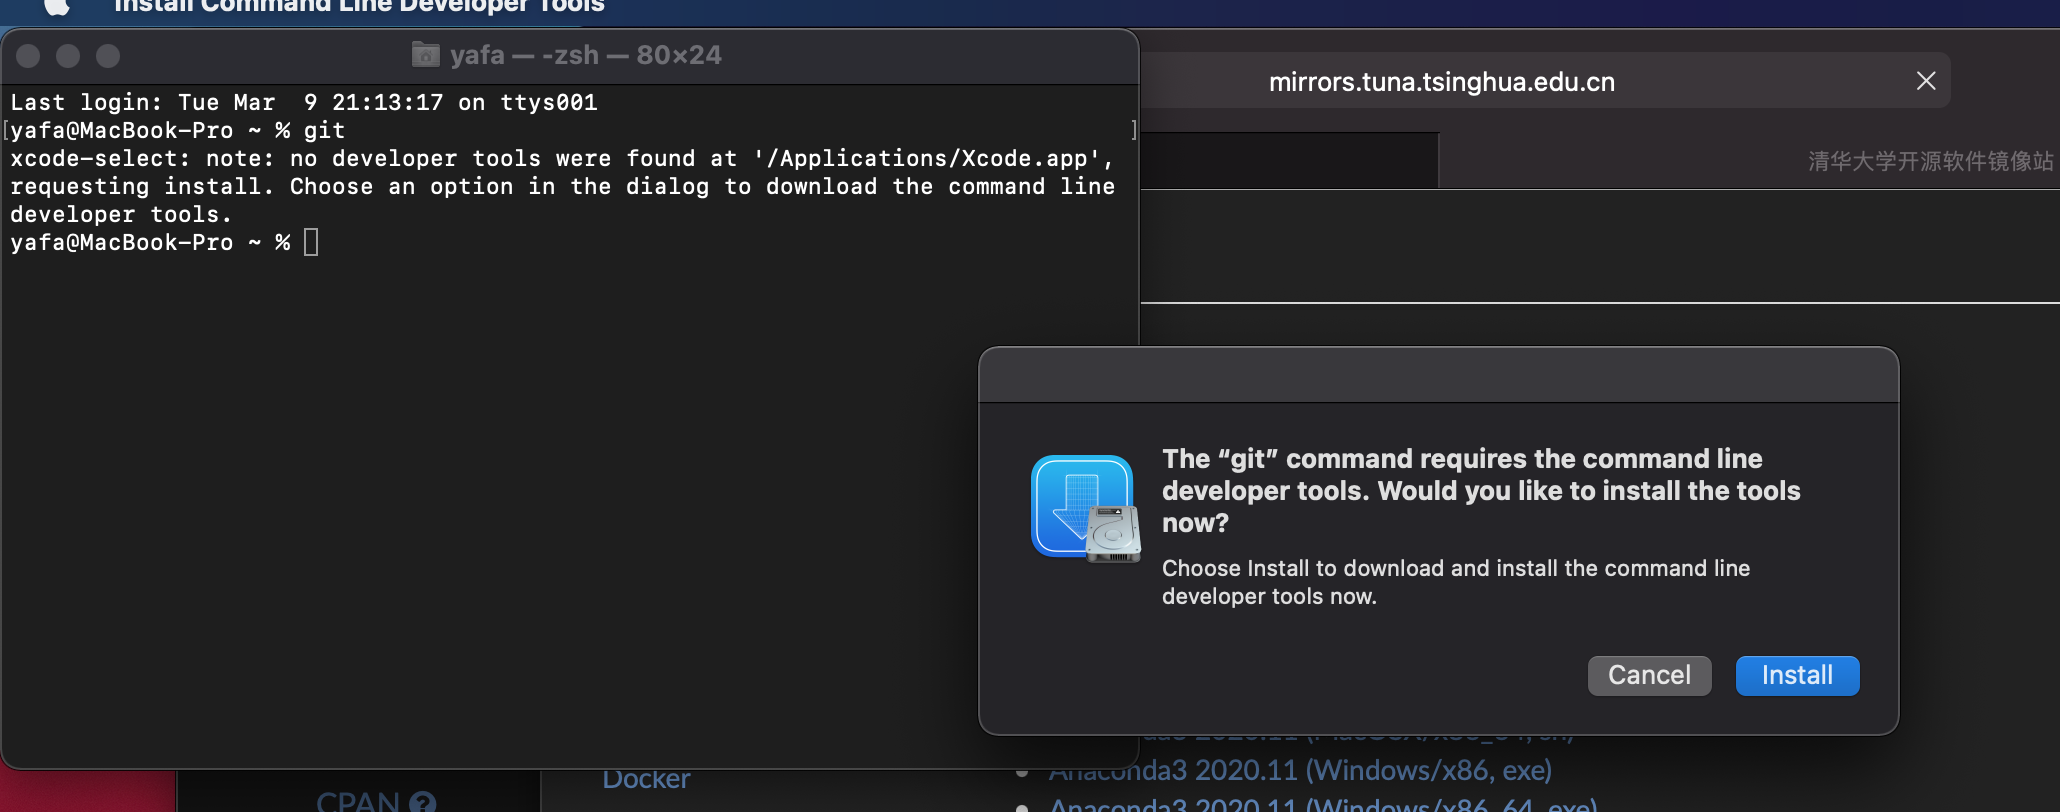Viewport: 2060px width, 812px height.
Task: Open the Install Command Line Developer Tools menu
Action: tap(359, 6)
